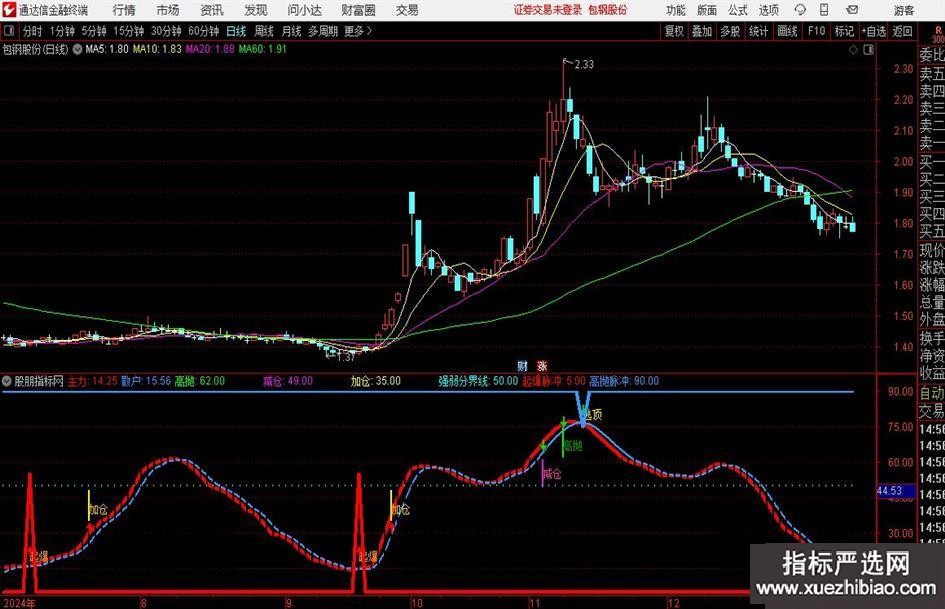Click the 加仓: 35.00 indicator value
The image size is (945, 609).
coord(375,381)
